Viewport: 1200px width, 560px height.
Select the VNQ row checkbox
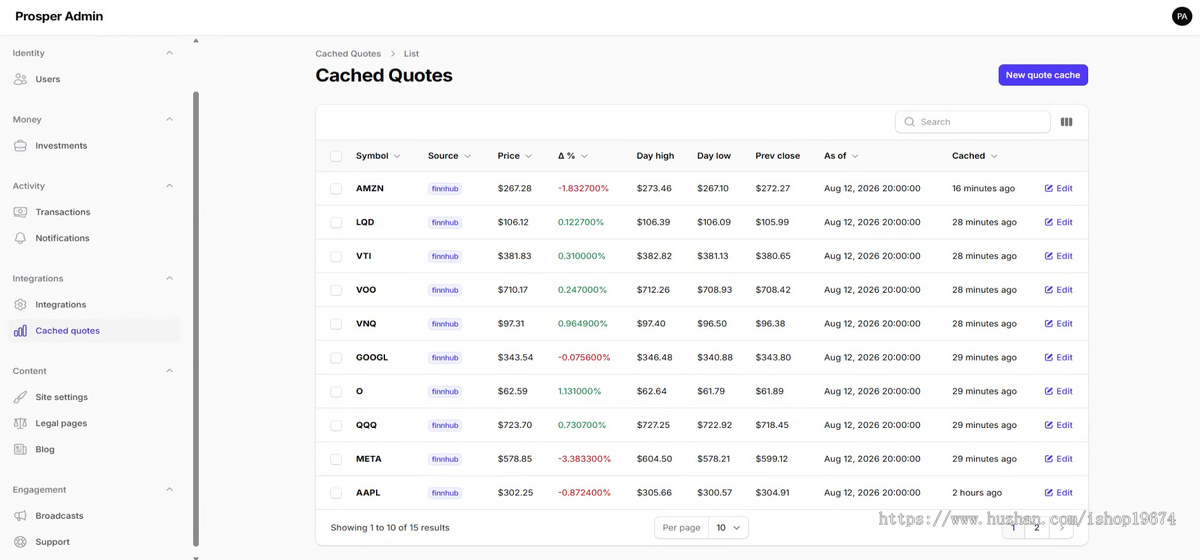[336, 324]
